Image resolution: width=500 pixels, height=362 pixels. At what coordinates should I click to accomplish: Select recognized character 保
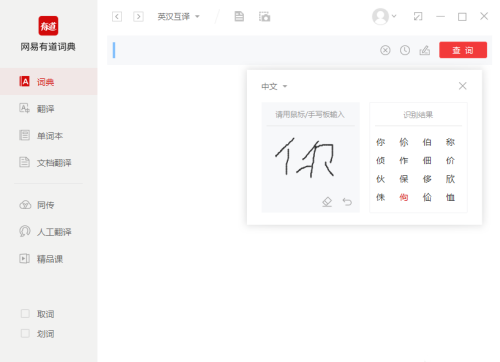pyautogui.click(x=404, y=179)
